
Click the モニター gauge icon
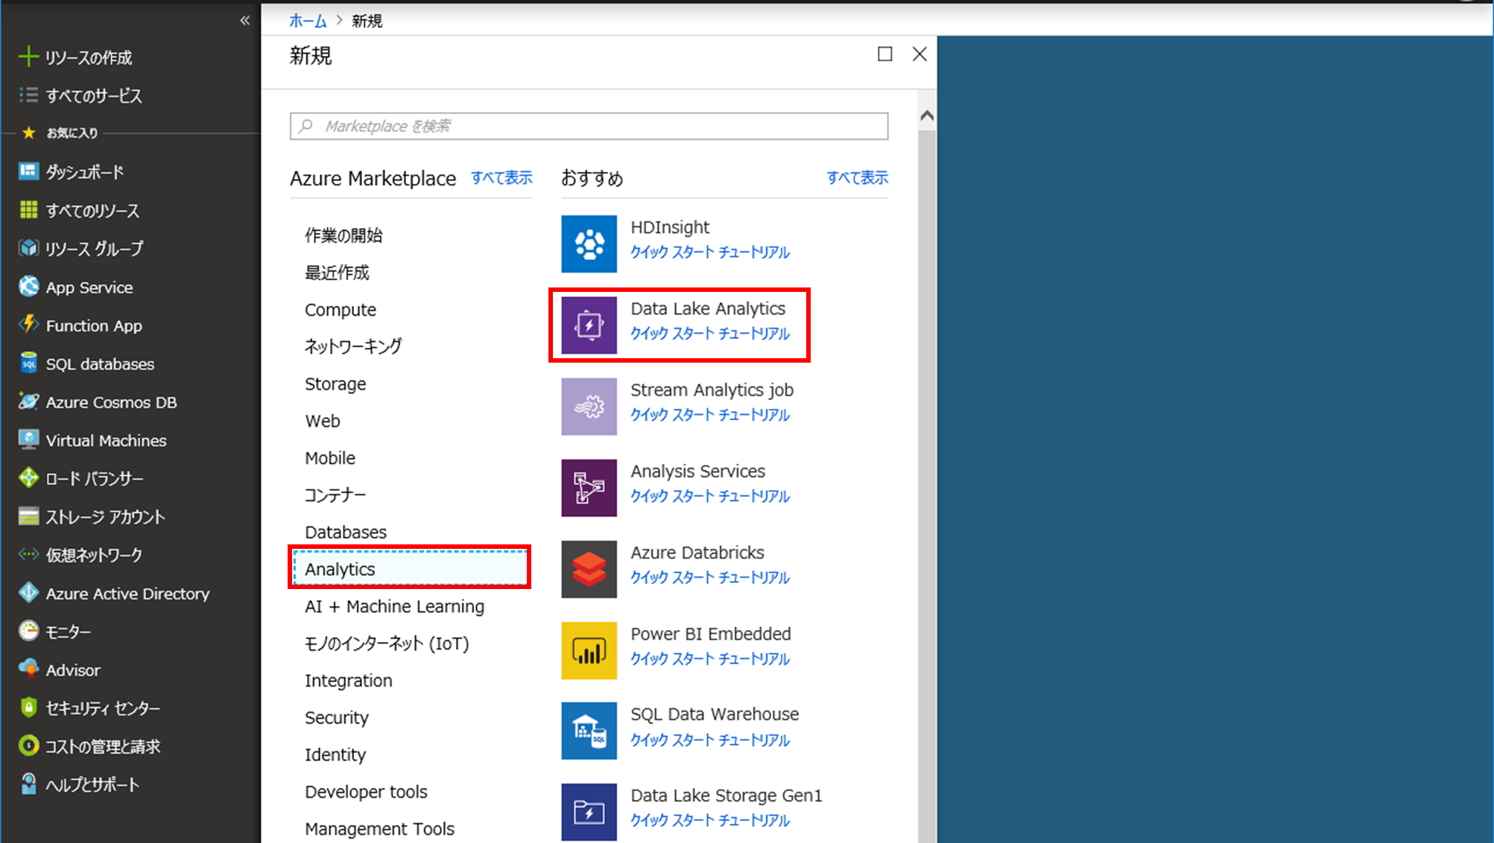click(x=28, y=631)
